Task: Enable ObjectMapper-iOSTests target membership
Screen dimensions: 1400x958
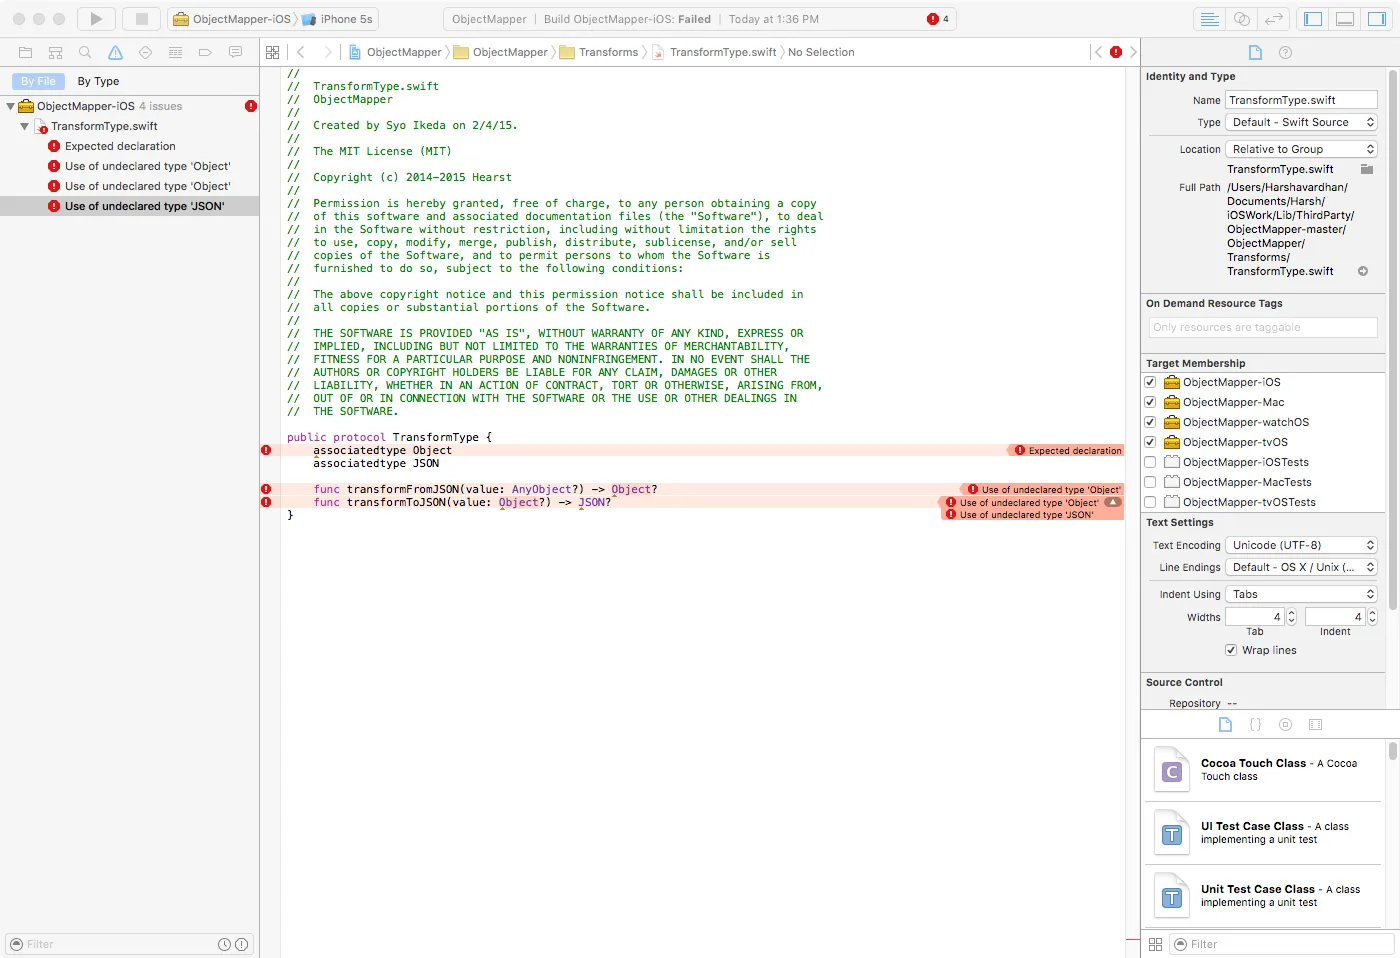Action: pos(1150,462)
